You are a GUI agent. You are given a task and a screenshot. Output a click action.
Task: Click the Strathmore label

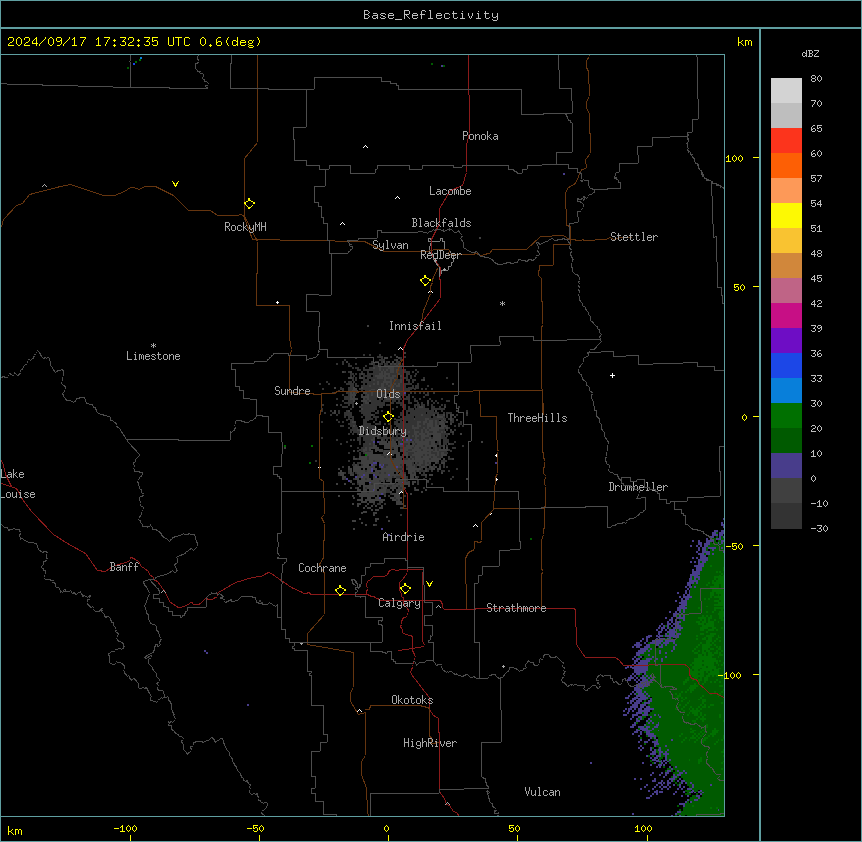tap(516, 608)
